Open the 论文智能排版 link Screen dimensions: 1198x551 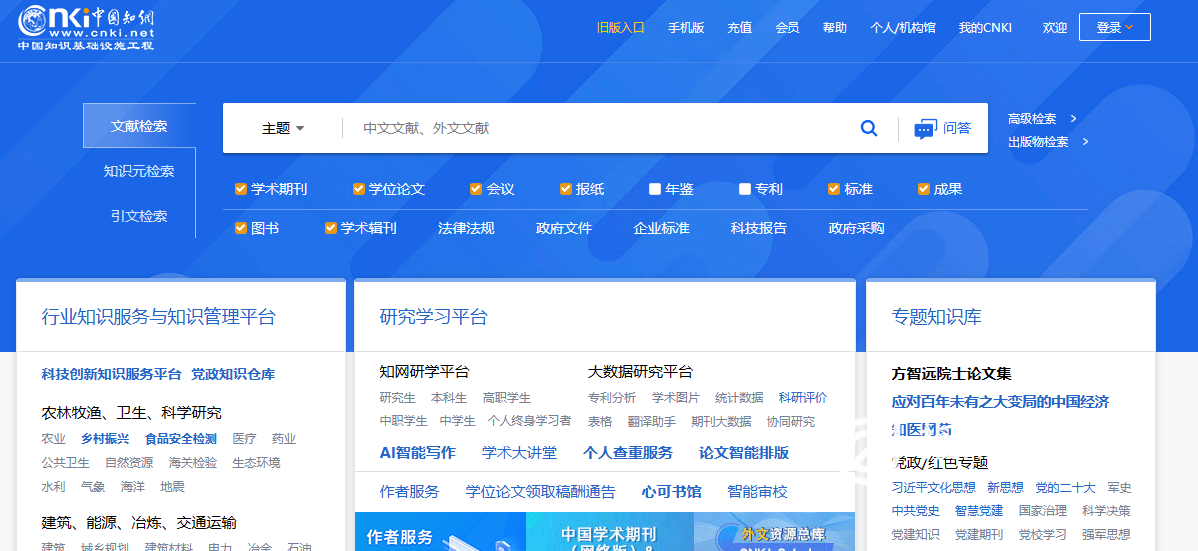(744, 452)
